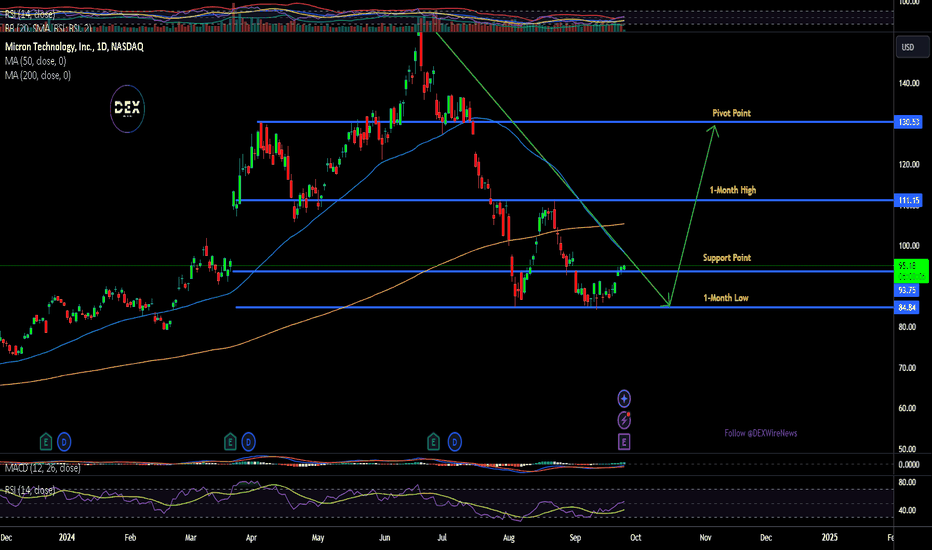Click 120.00 on the price axis
The image size is (932, 550).
(x=909, y=164)
